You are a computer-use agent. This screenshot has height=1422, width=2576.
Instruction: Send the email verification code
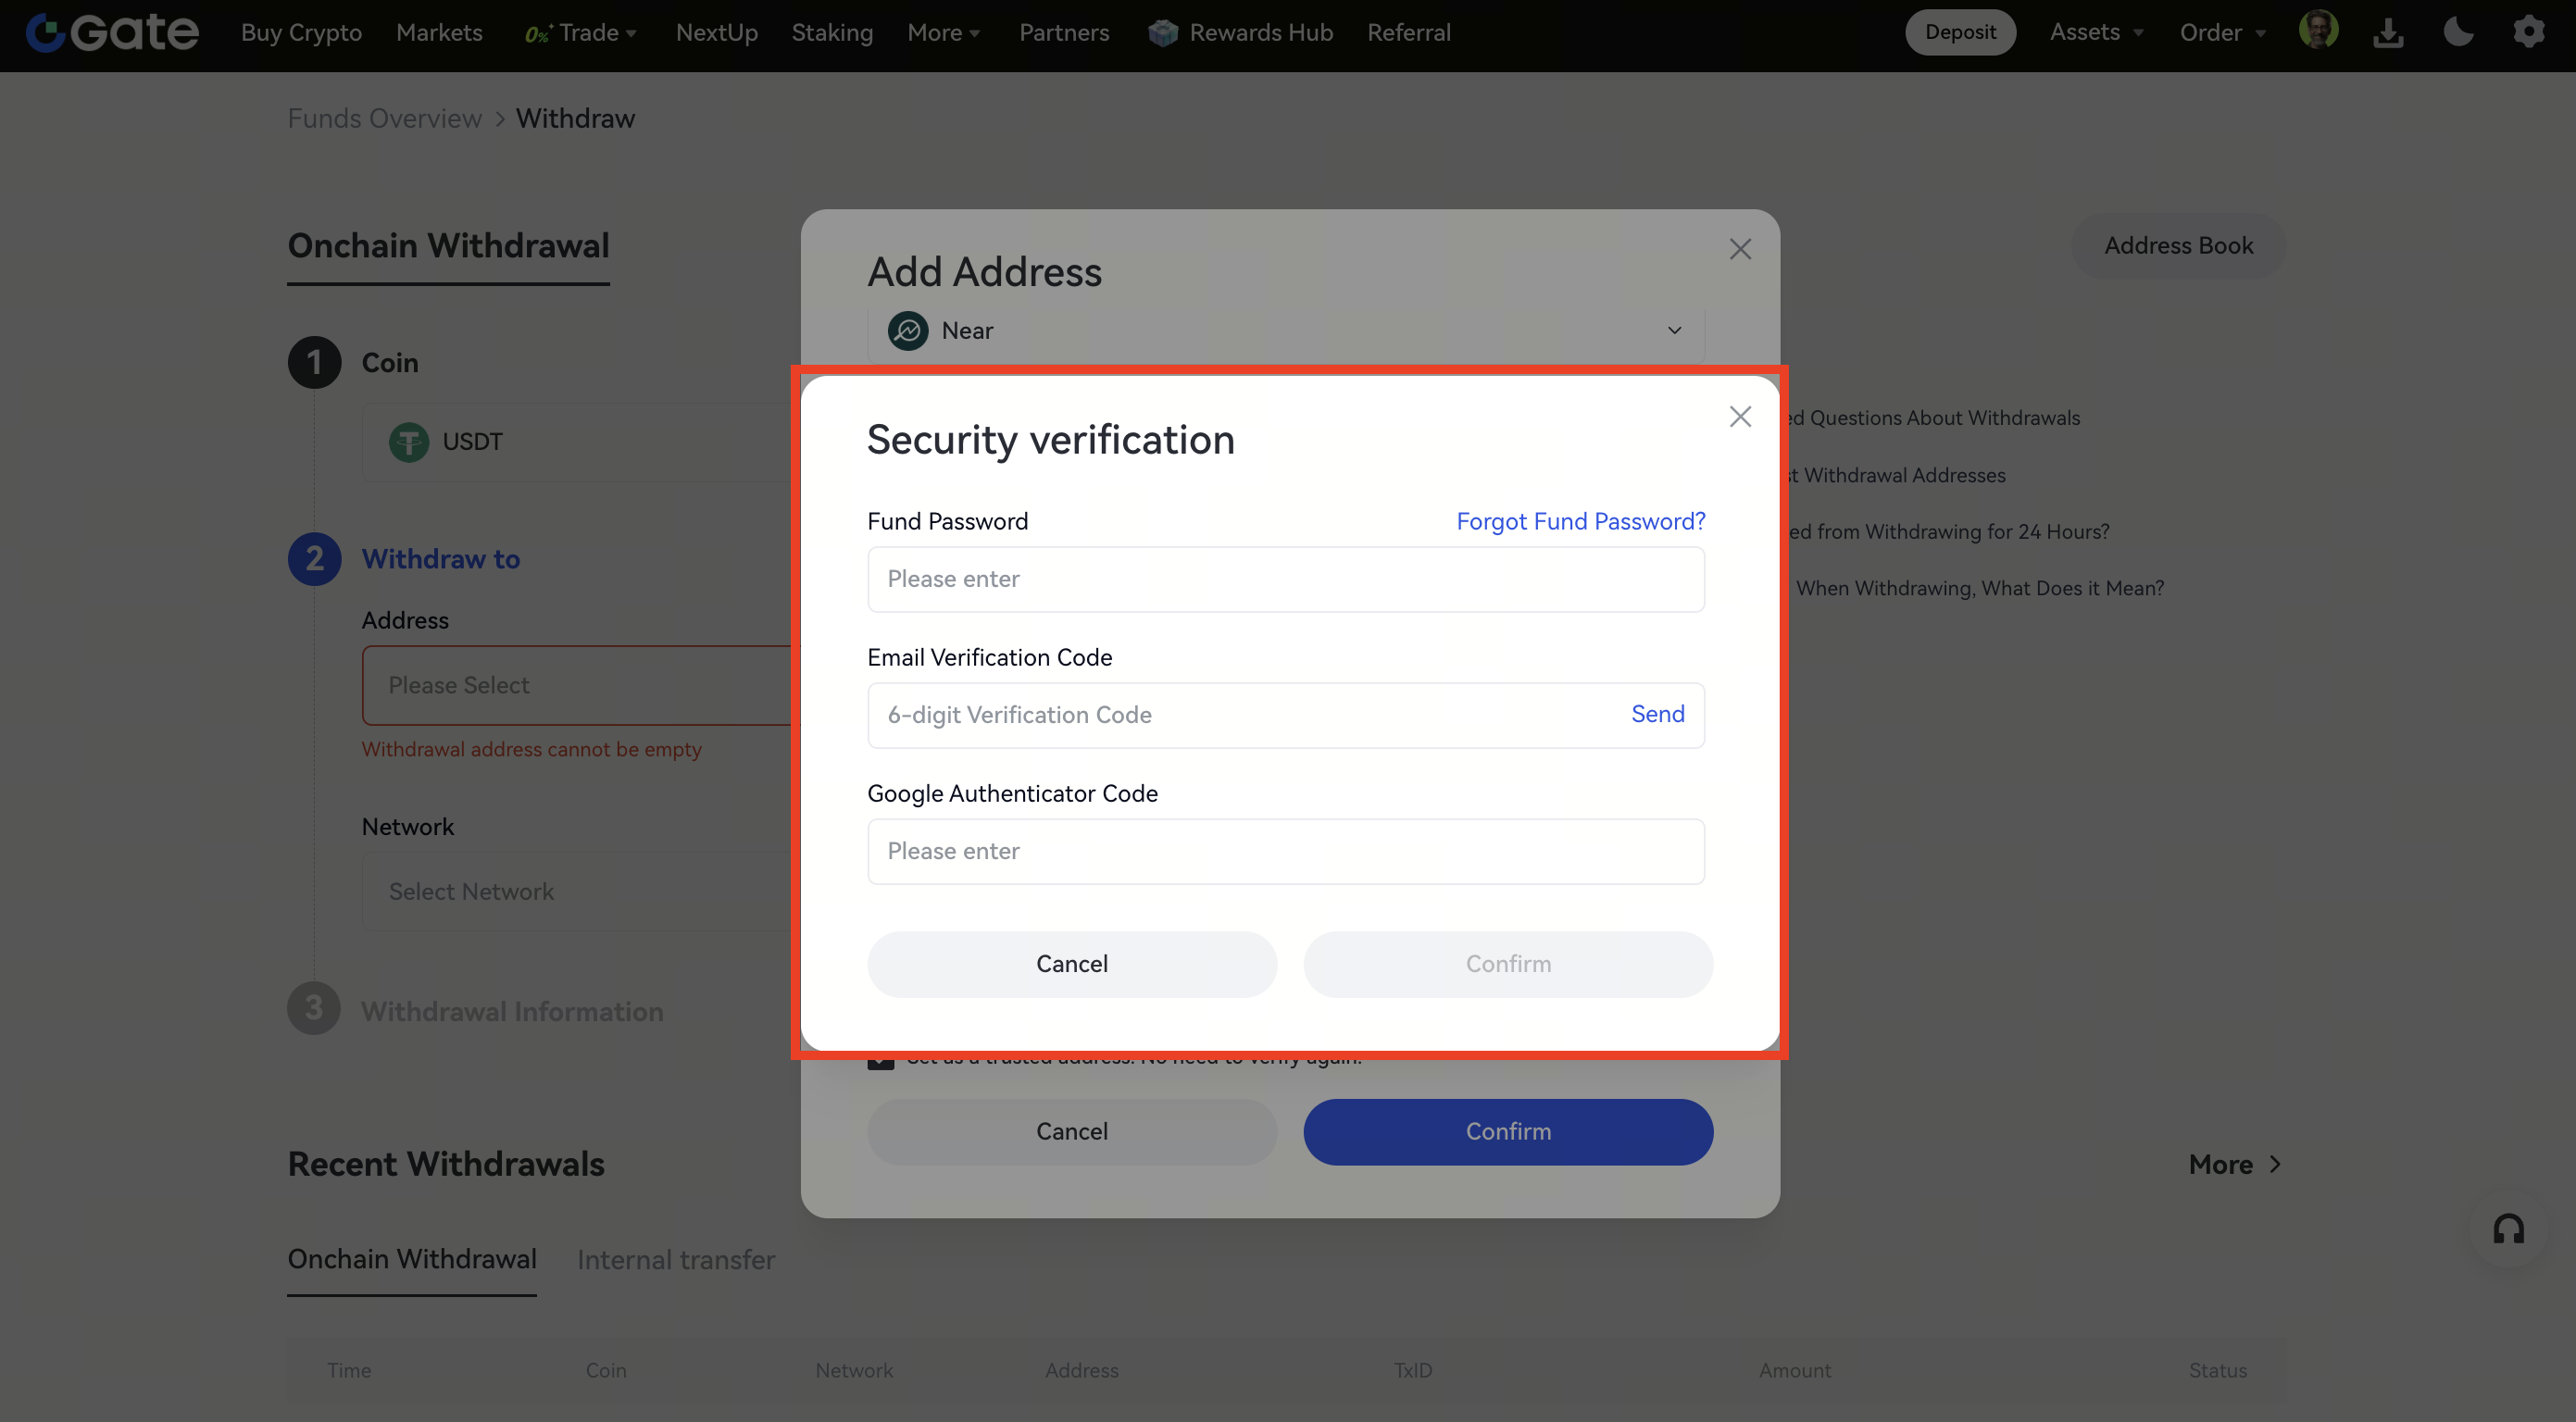coord(1657,714)
